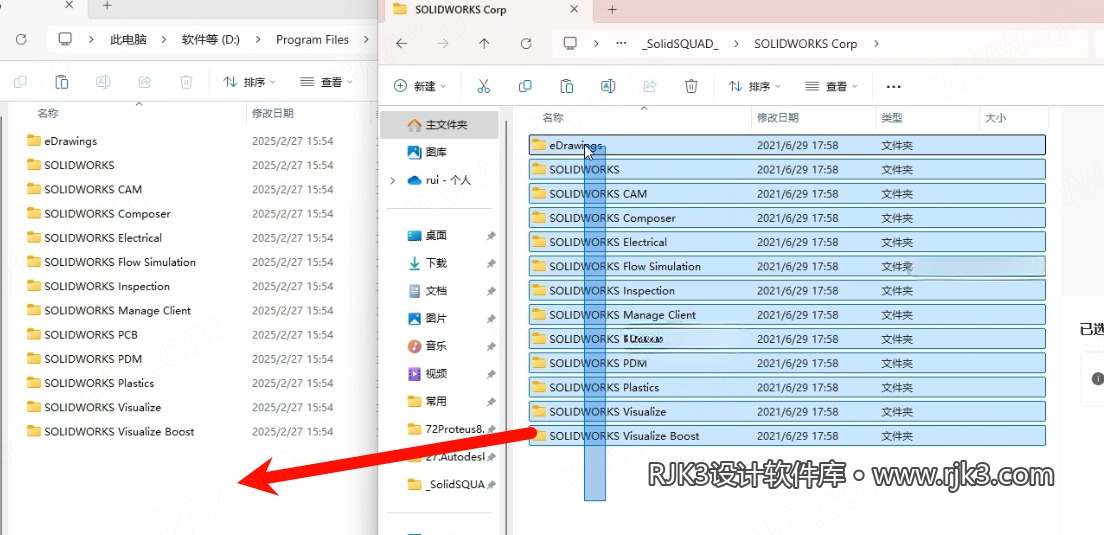Close the SOLIDWORKS Corp tab
The width and height of the screenshot is (1104, 535).
(x=575, y=10)
